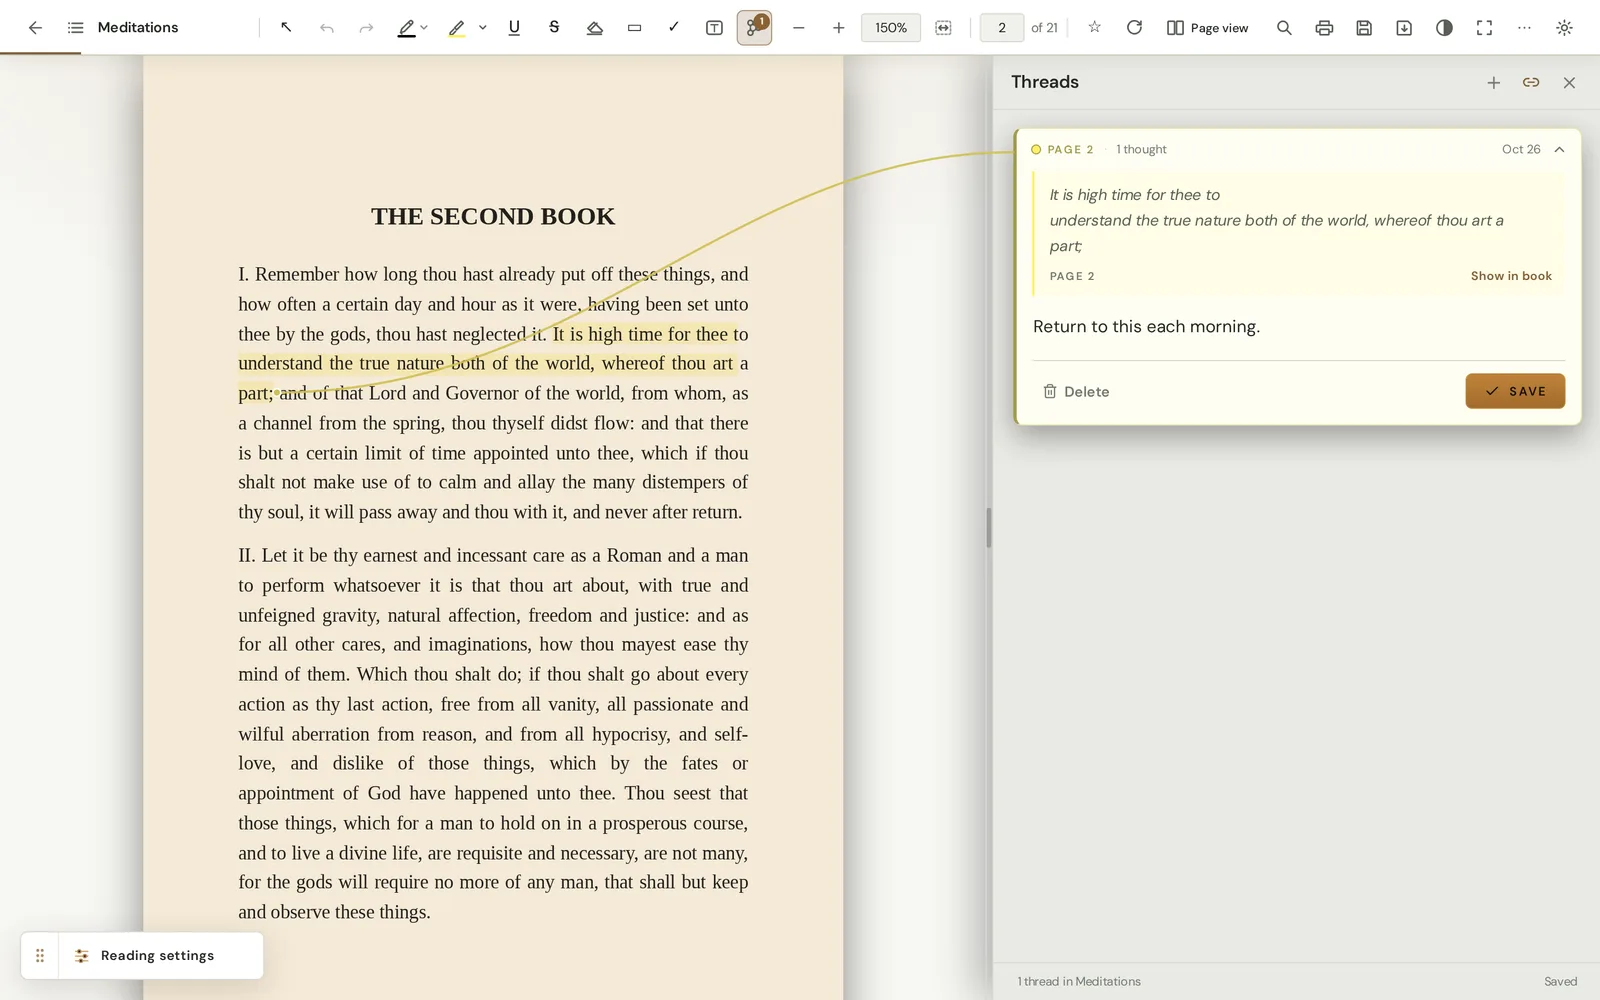Select the text box tool
Viewport: 1600px width, 1000px height.
(714, 28)
